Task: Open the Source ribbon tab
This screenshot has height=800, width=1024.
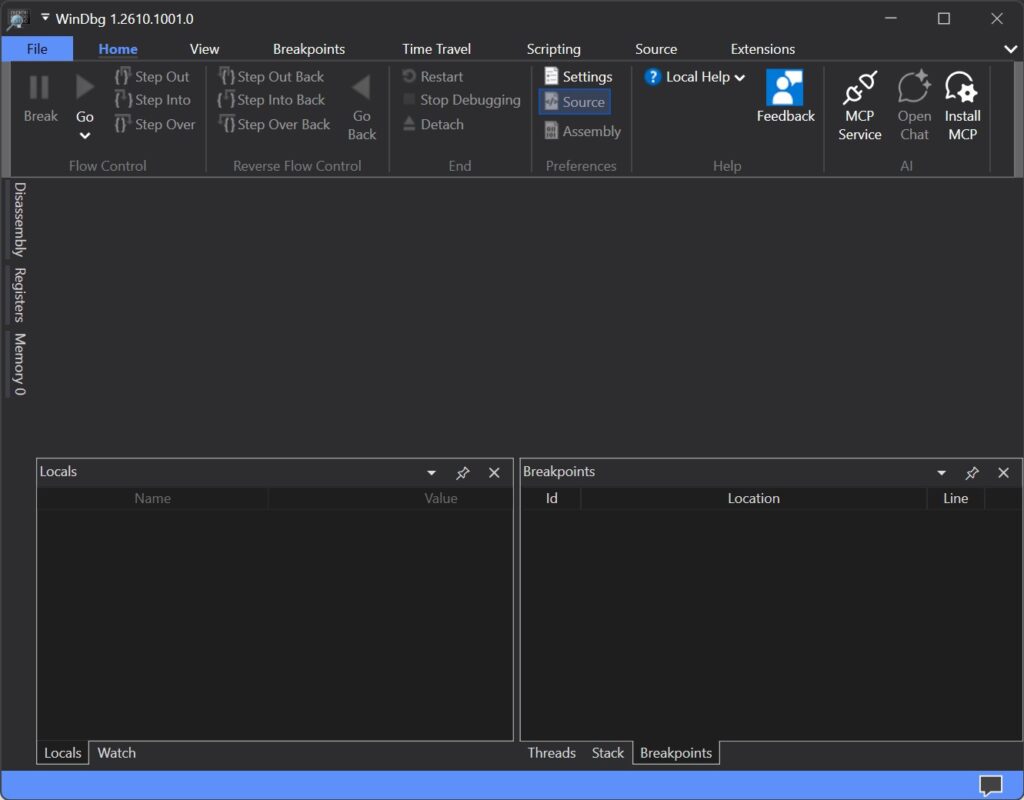Action: [x=656, y=49]
